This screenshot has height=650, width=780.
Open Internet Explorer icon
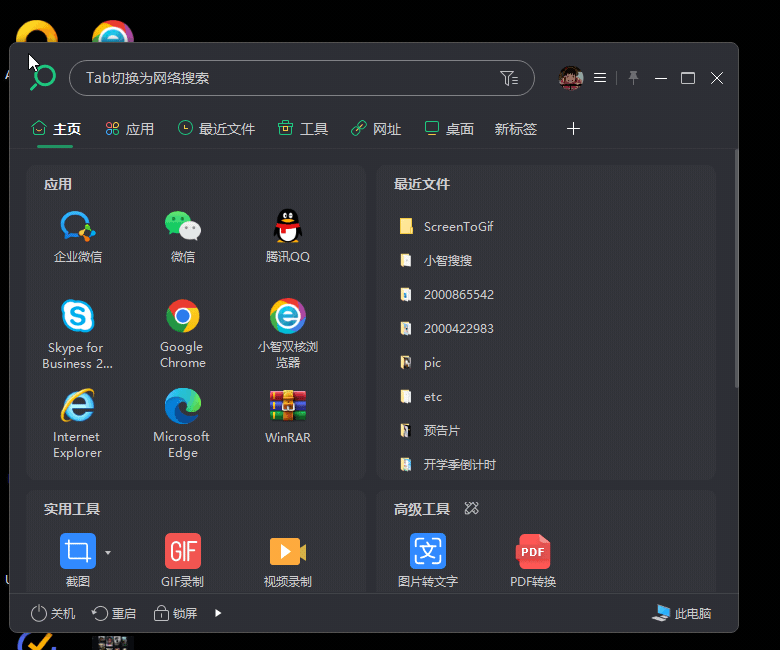78,405
